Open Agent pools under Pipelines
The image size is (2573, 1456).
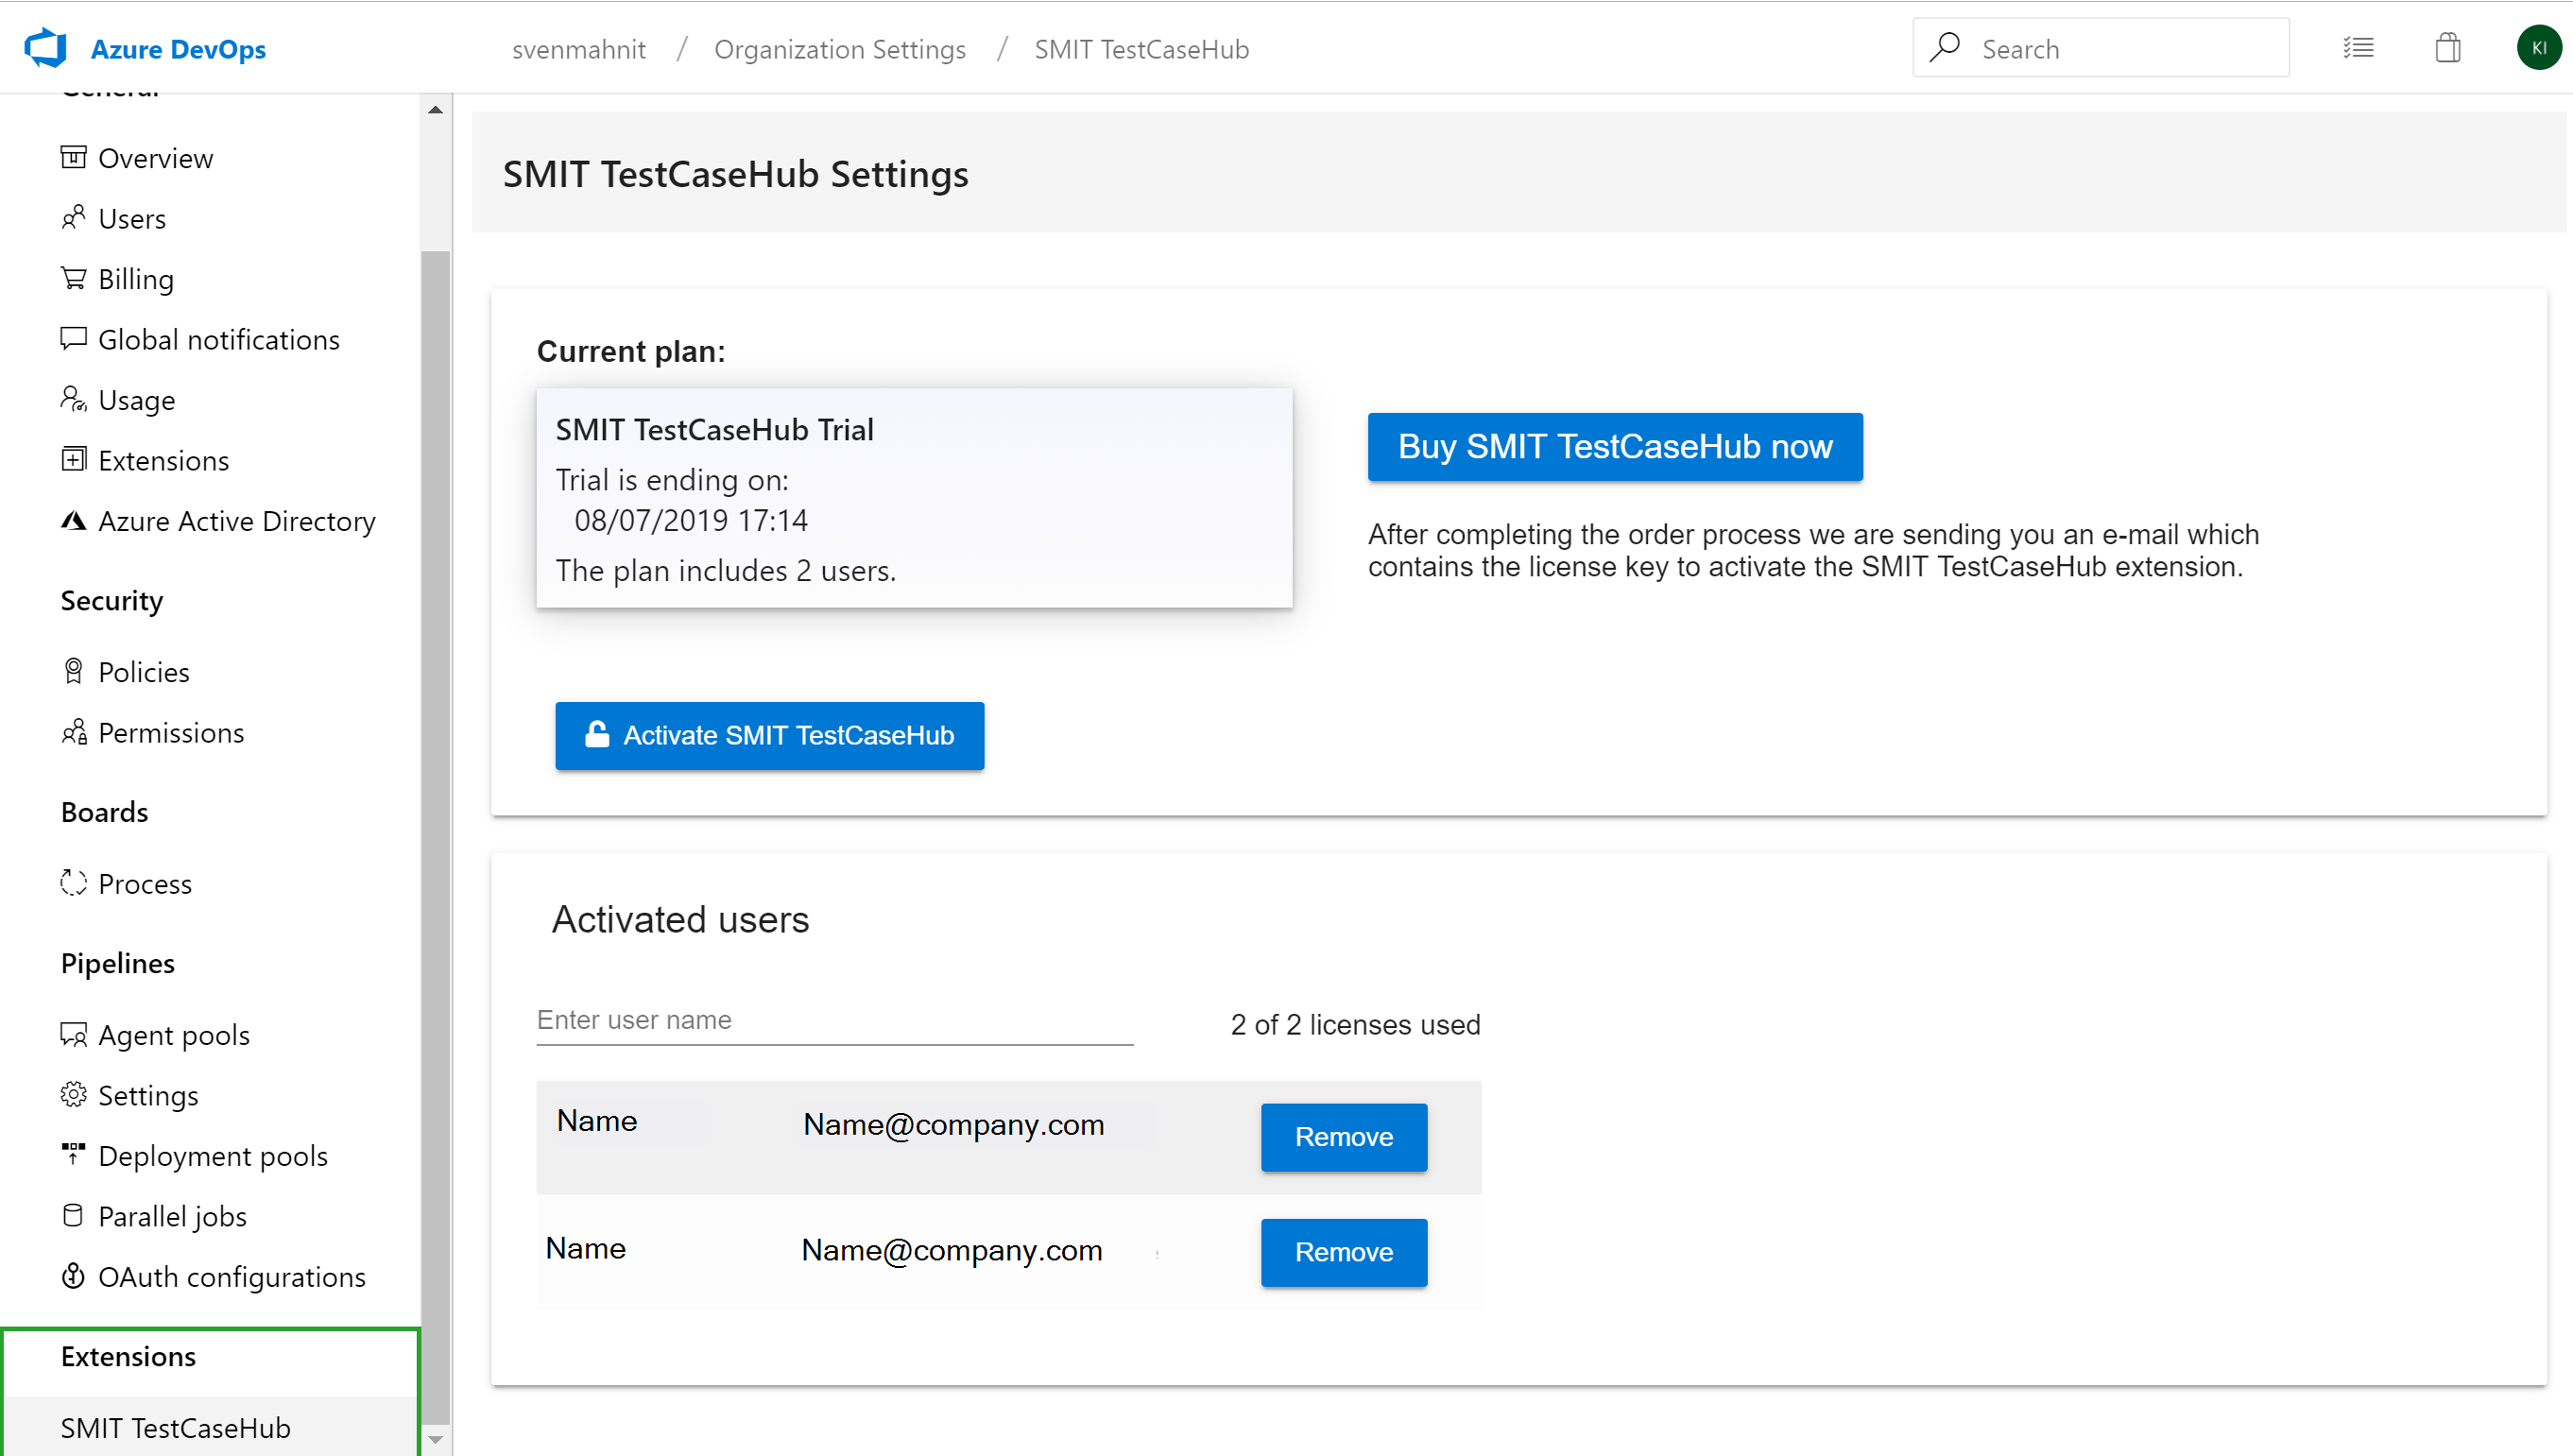point(173,1034)
